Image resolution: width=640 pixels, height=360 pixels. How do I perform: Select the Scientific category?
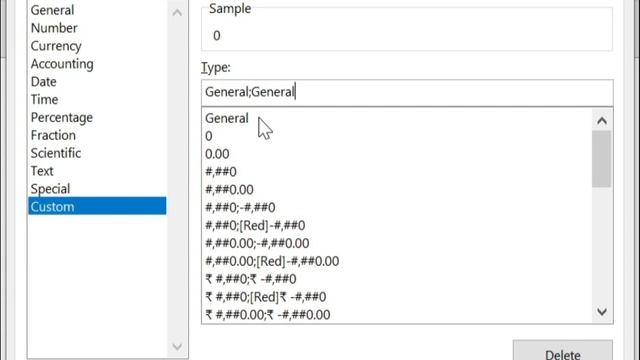(97, 153)
